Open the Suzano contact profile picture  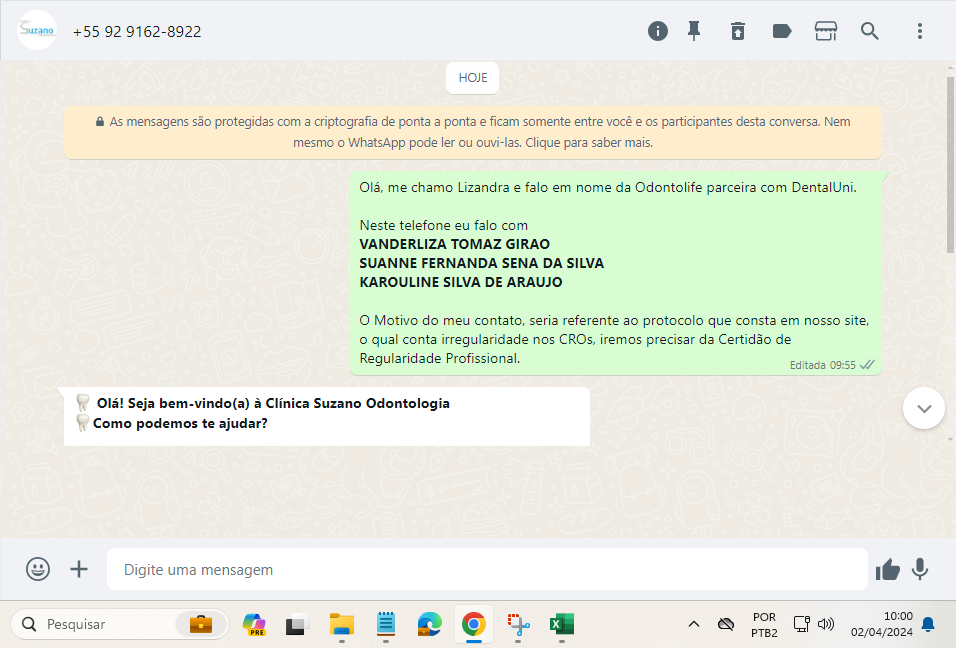[37, 30]
